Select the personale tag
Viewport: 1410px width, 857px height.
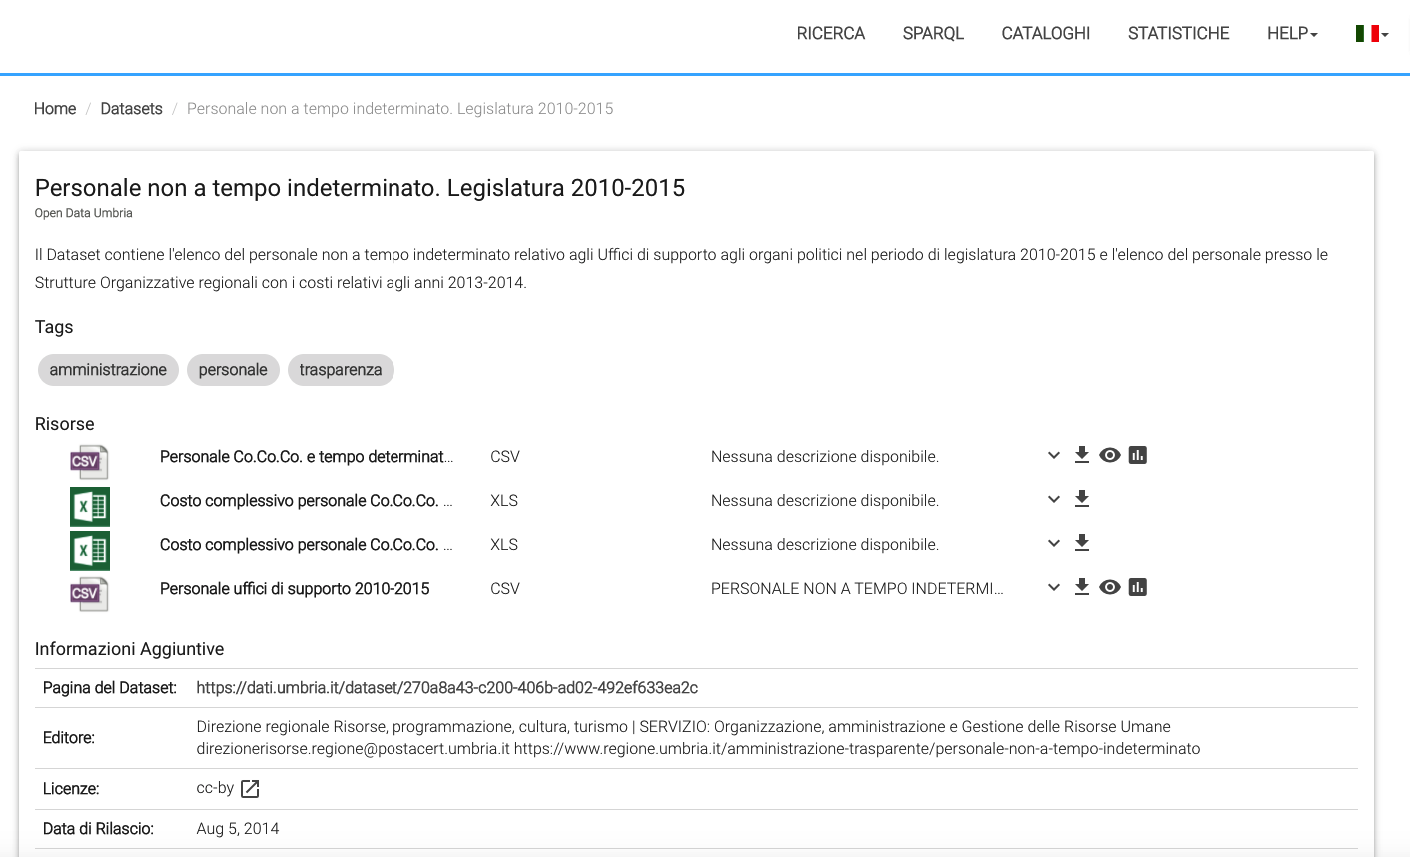pos(233,370)
